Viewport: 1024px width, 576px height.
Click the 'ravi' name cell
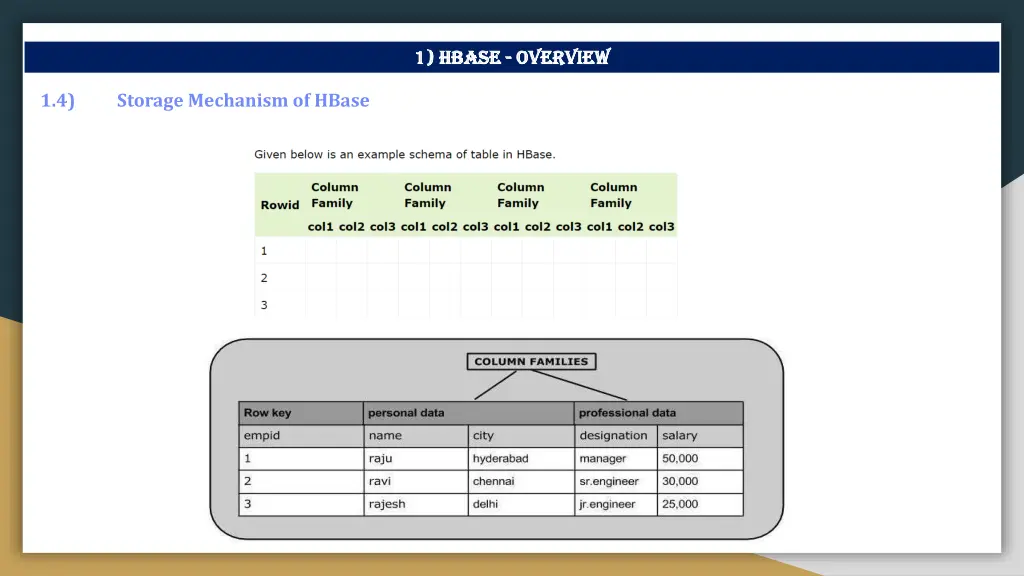tap(415, 481)
